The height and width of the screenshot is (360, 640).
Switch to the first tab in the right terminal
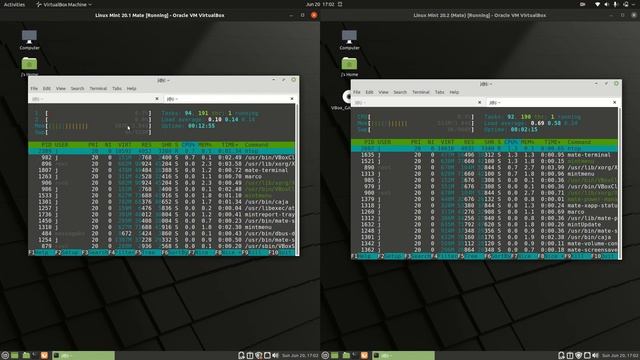tap(418, 102)
